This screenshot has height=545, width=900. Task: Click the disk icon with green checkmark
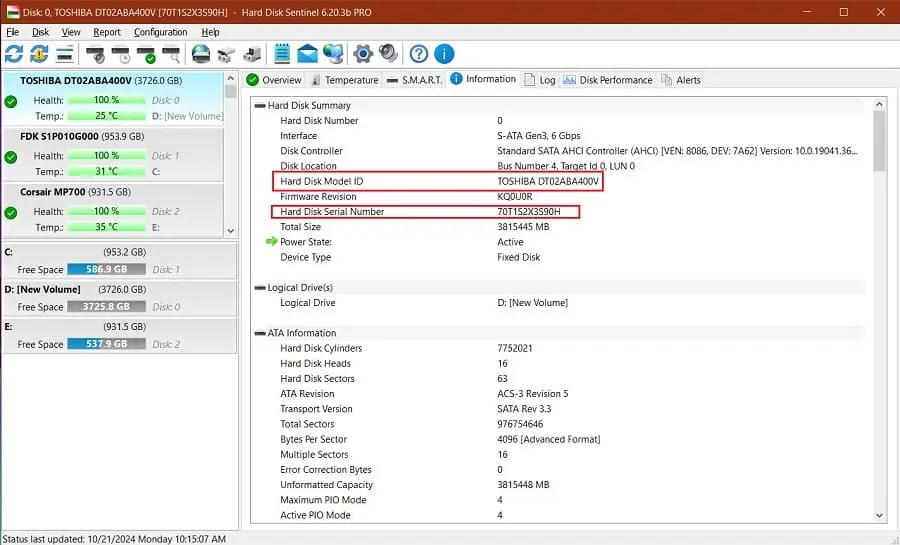coord(146,54)
